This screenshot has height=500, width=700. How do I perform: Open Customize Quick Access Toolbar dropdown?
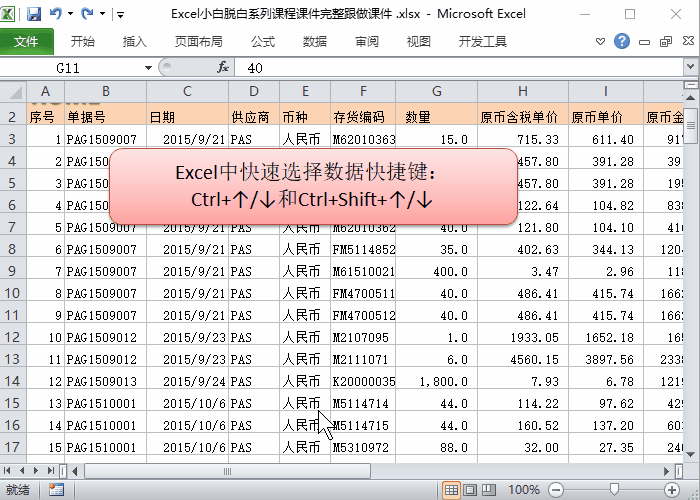pyautogui.click(x=120, y=15)
